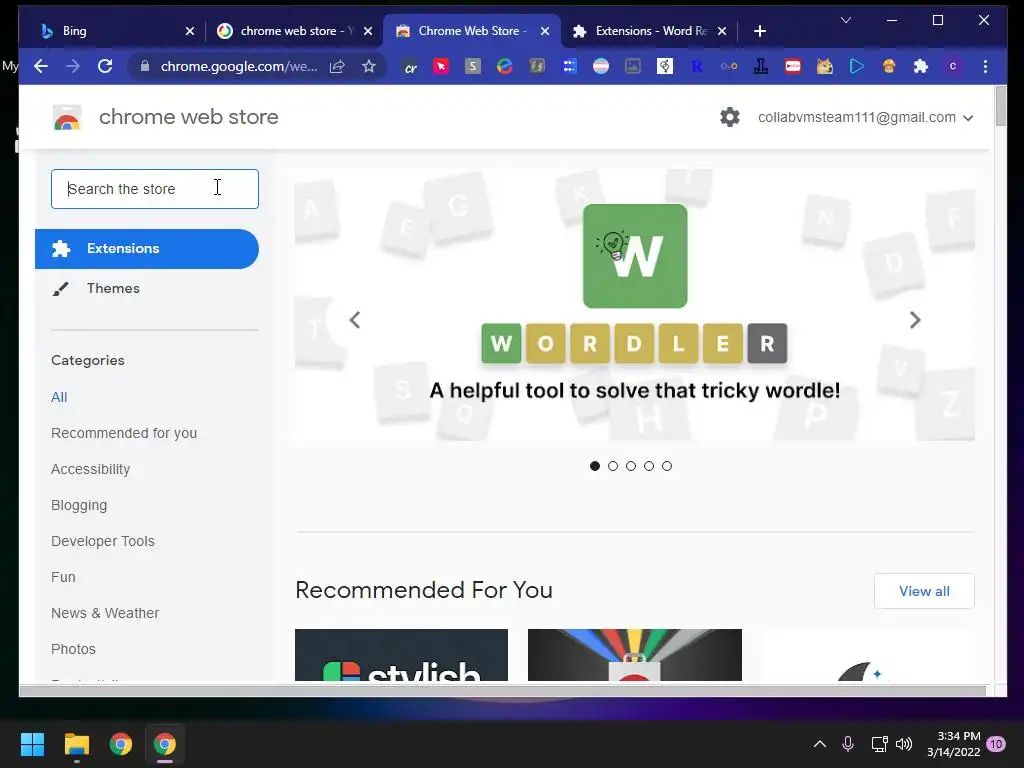The image size is (1024, 768).
Task: Open the web store settings gear
Action: (x=729, y=117)
